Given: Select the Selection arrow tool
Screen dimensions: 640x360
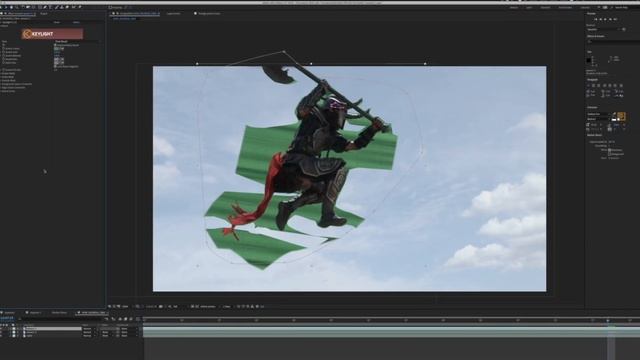Looking at the screenshot, I should (x=6, y=7).
